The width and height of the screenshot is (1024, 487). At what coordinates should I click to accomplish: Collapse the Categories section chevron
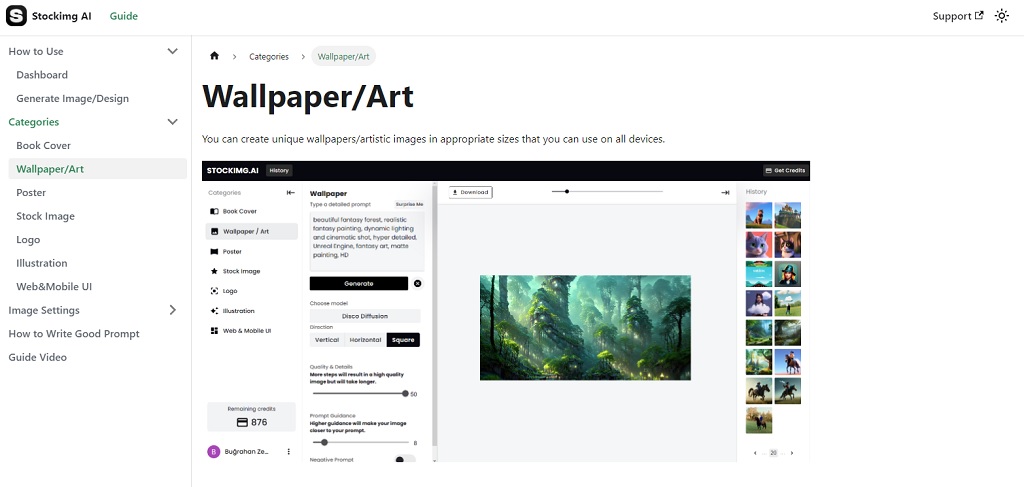(172, 122)
